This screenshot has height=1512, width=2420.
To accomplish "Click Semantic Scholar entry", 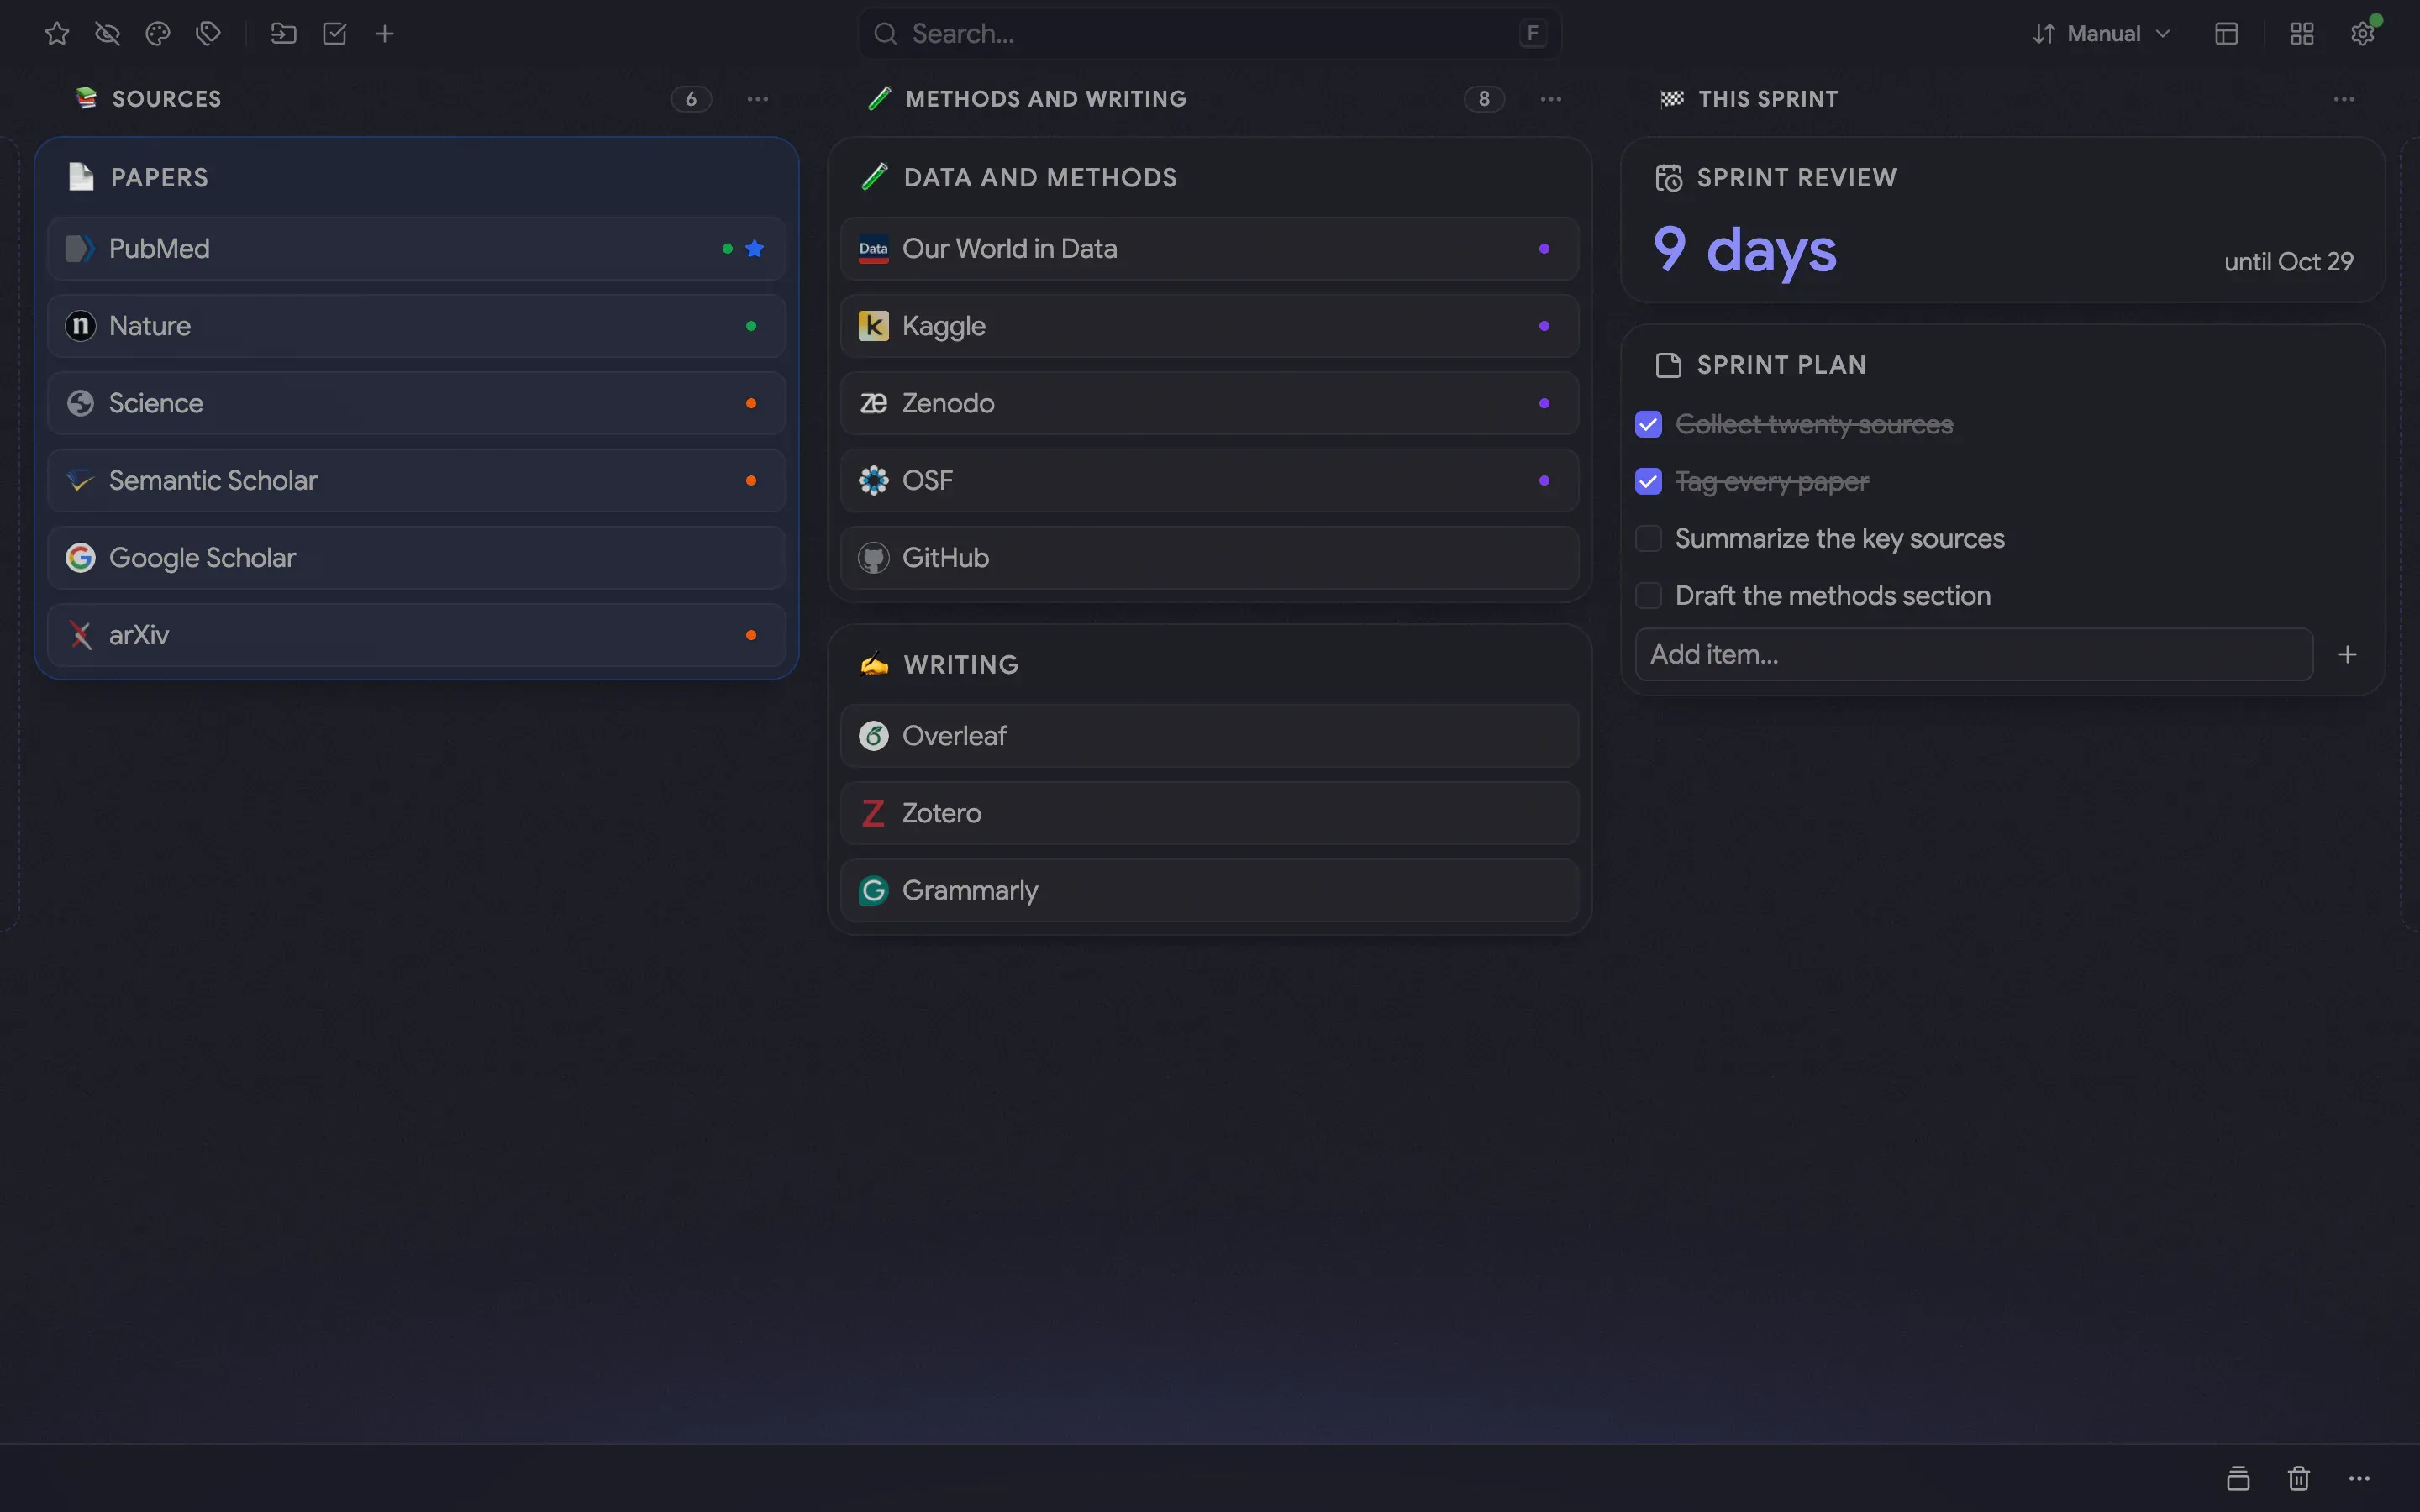I will point(416,480).
